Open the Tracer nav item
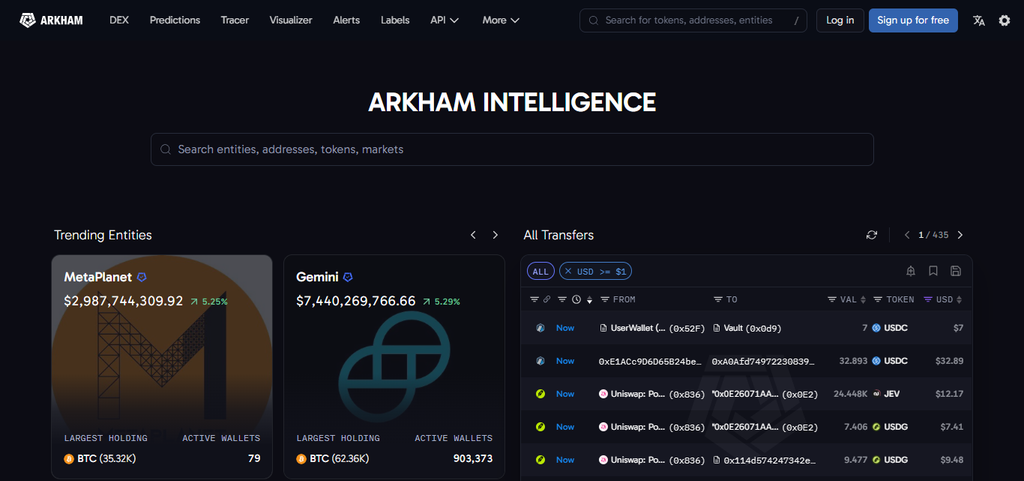The height and width of the screenshot is (481, 1024). point(234,20)
